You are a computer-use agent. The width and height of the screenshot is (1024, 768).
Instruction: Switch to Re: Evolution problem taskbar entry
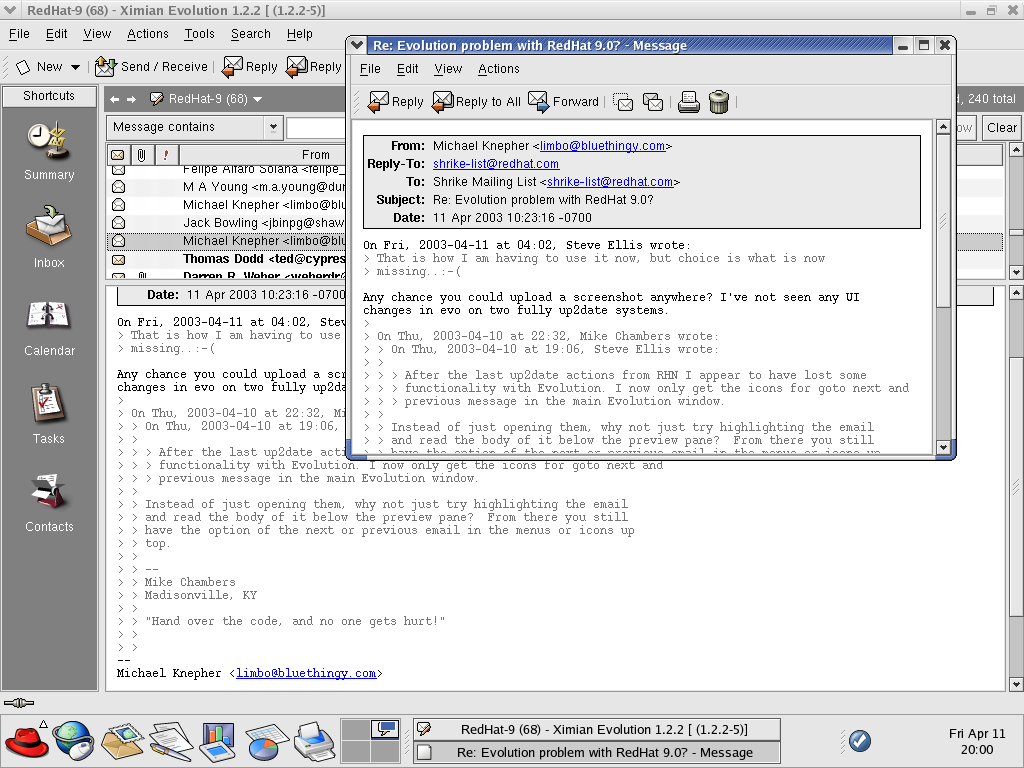coord(597,752)
